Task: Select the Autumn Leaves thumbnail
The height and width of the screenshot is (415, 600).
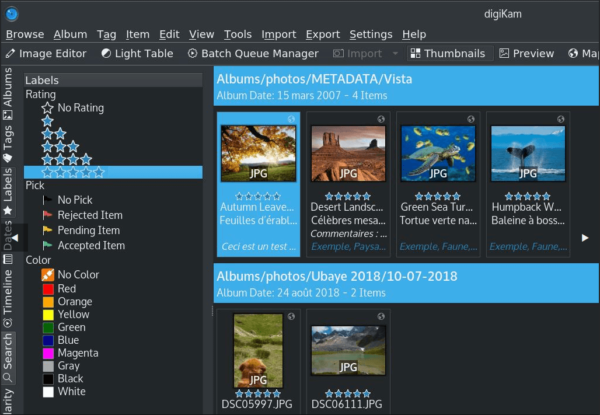Action: tap(258, 153)
